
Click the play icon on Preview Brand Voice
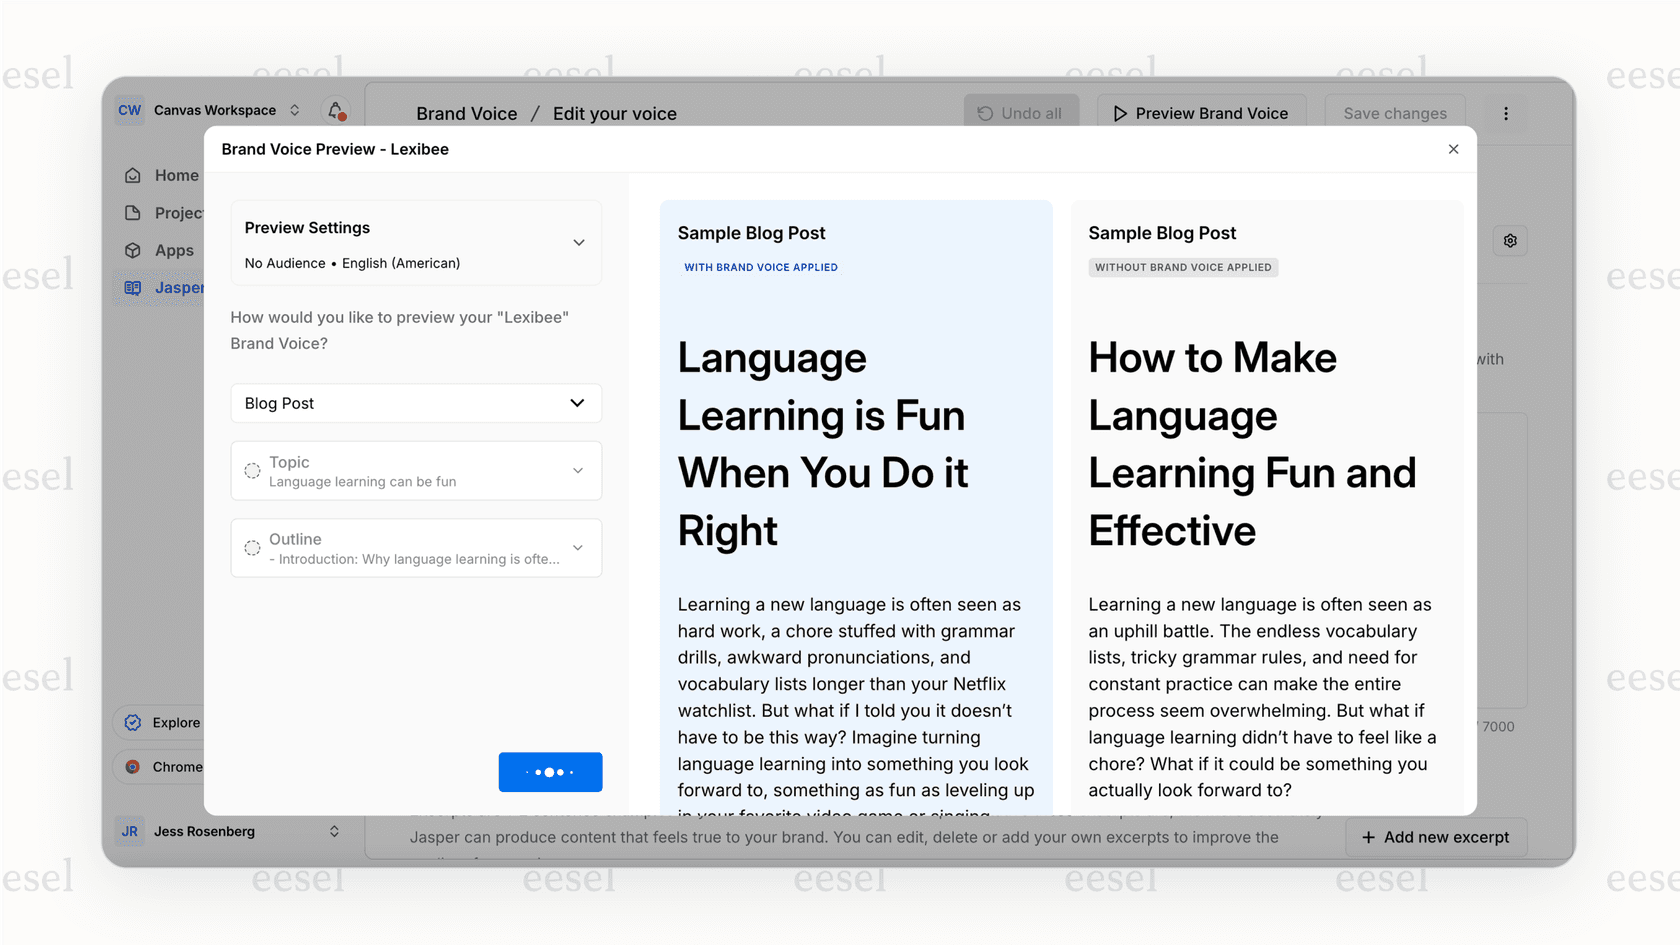[1122, 112]
